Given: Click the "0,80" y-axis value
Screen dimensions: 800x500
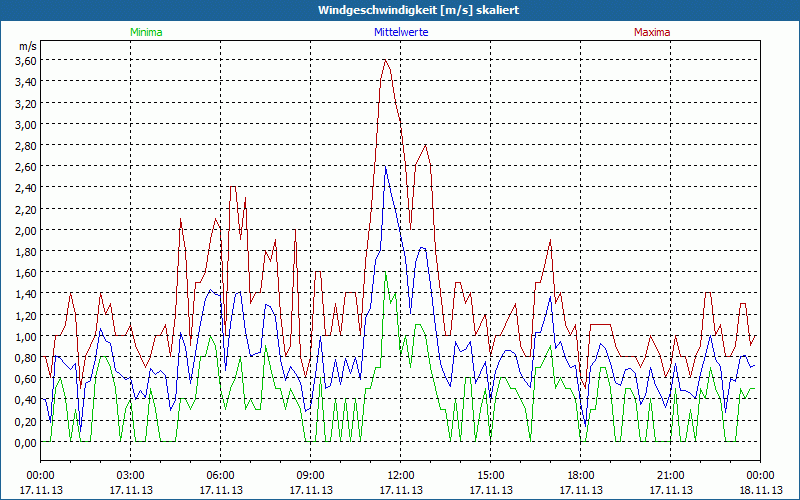Looking at the screenshot, I should pyautogui.click(x=26, y=358).
